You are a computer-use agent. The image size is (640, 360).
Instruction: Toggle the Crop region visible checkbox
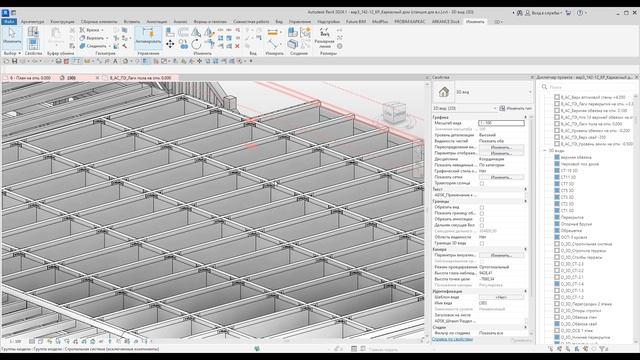pyautogui.click(x=482, y=213)
